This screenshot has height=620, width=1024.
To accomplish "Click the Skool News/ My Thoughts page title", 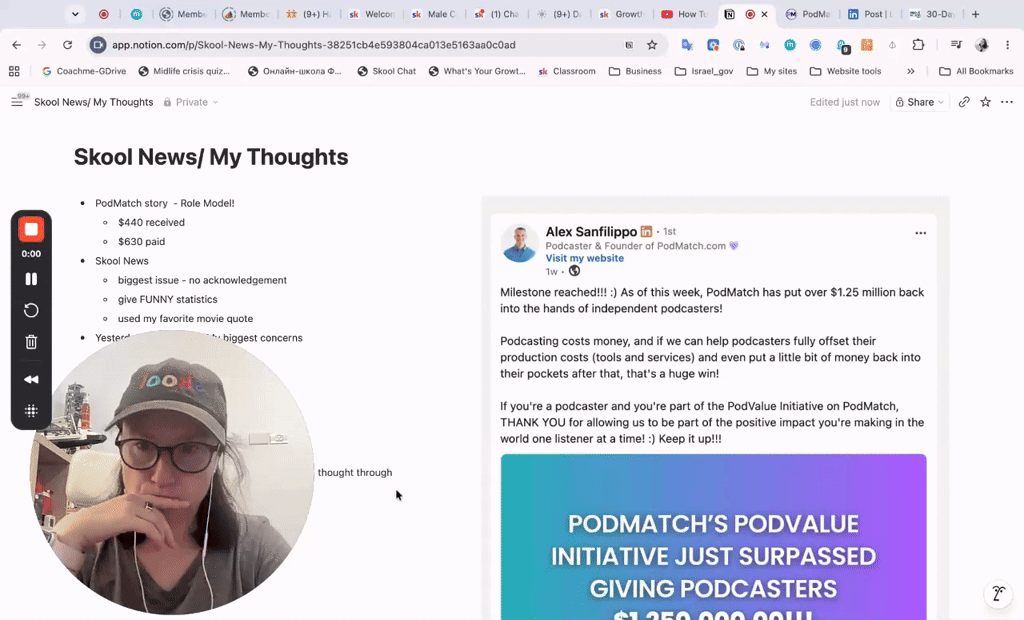I will (211, 157).
